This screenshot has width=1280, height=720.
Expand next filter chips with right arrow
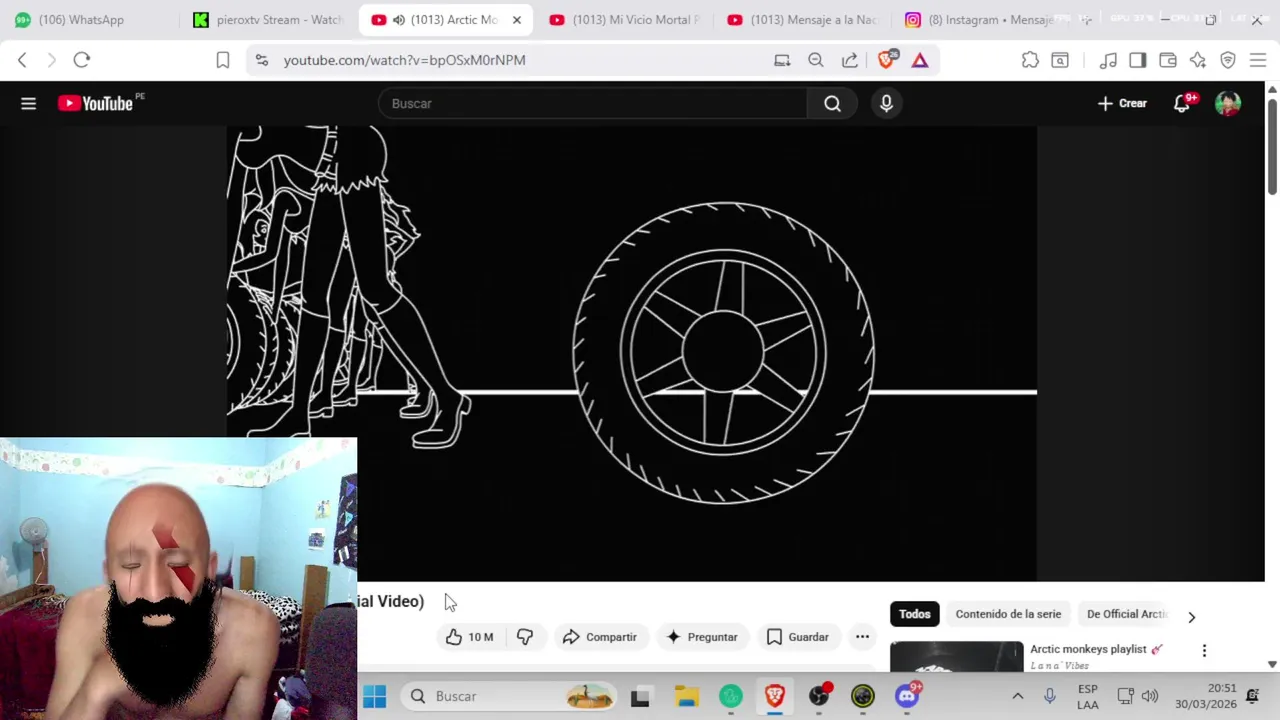pos(1191,617)
